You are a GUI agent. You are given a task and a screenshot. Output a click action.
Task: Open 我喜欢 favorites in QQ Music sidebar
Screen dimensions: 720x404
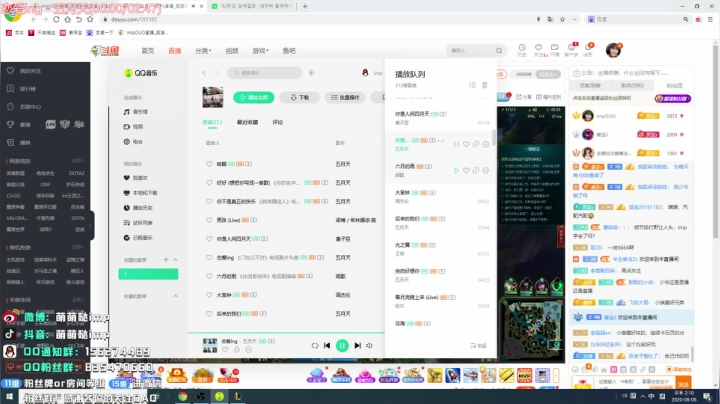[x=136, y=178]
